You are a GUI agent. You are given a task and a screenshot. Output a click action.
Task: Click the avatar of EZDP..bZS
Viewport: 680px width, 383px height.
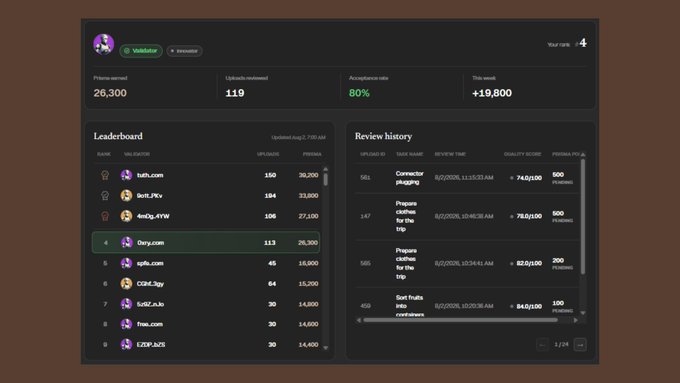coord(126,344)
